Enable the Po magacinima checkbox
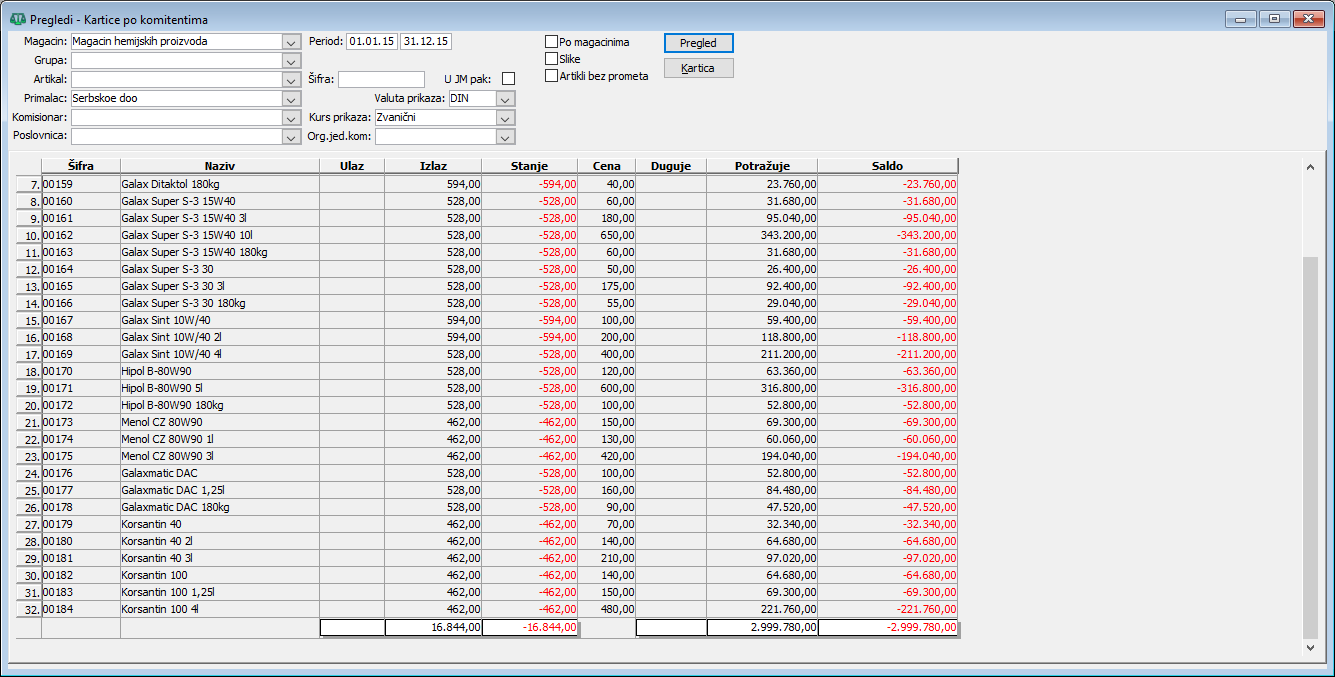The image size is (1335, 677). click(551, 42)
